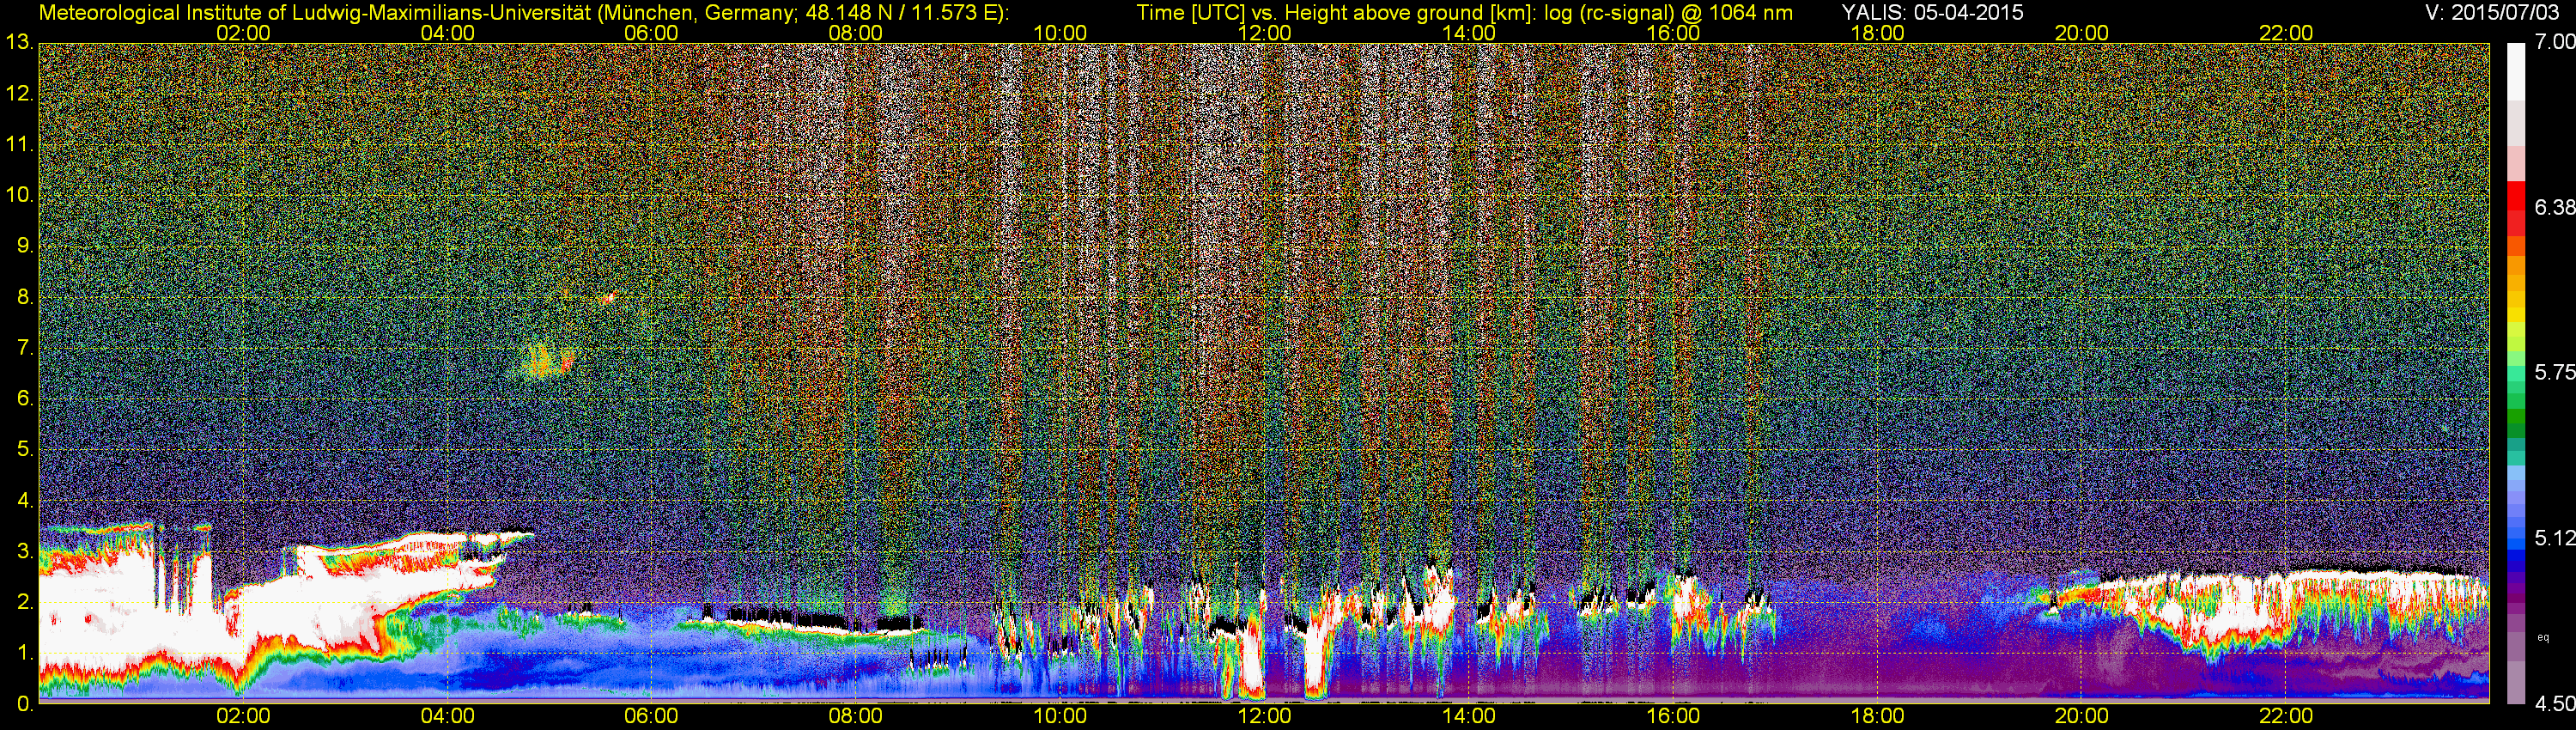Click the 6.38 value on the color scale
This screenshot has height=730, width=2576.
tap(2554, 207)
